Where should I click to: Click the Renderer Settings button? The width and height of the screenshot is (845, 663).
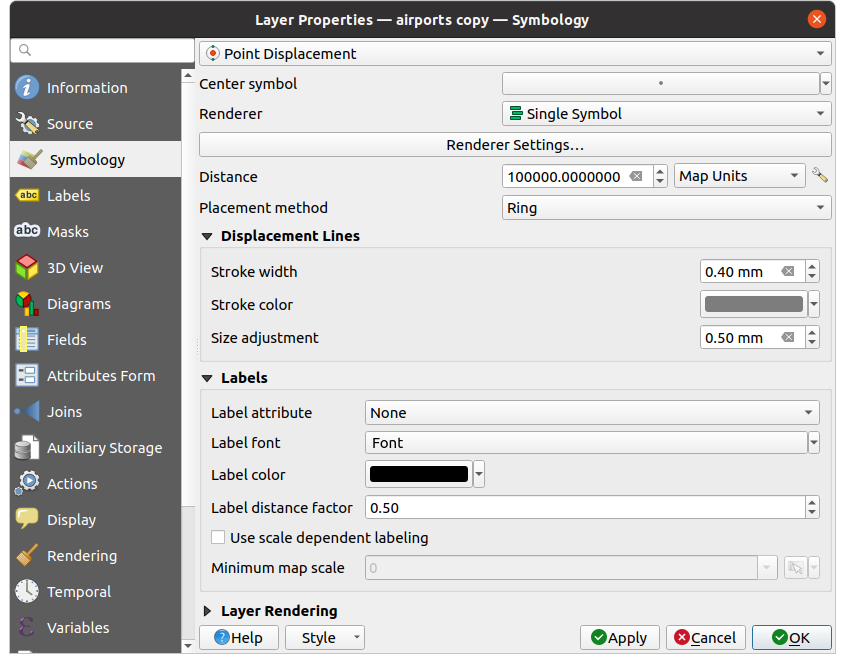point(515,144)
